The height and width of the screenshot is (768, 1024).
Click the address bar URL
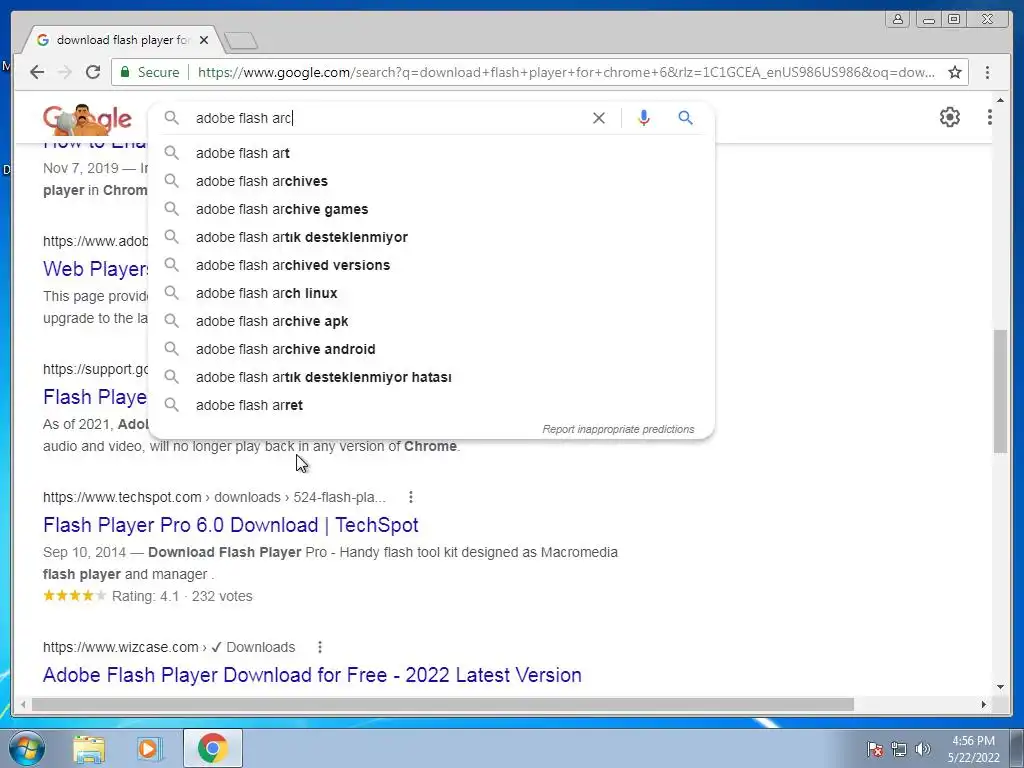click(x=566, y=72)
